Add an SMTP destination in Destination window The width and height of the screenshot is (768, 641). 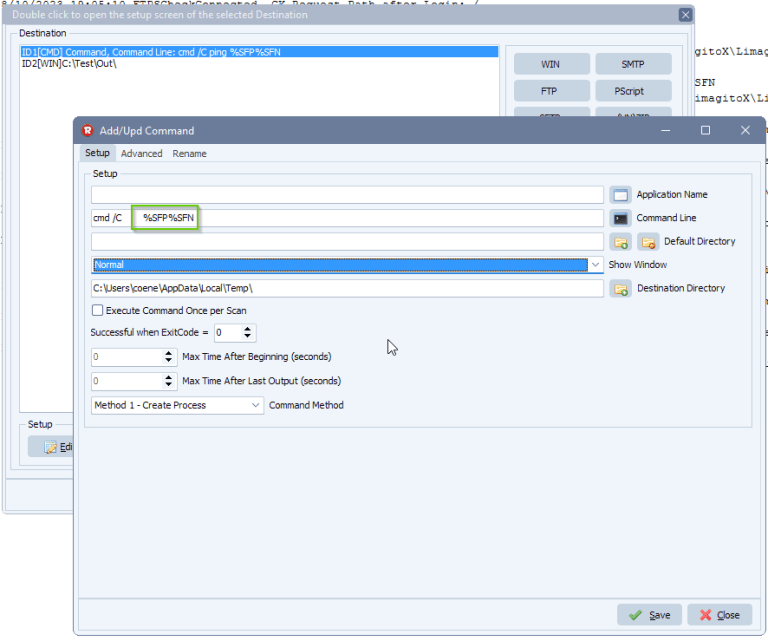click(x=633, y=64)
